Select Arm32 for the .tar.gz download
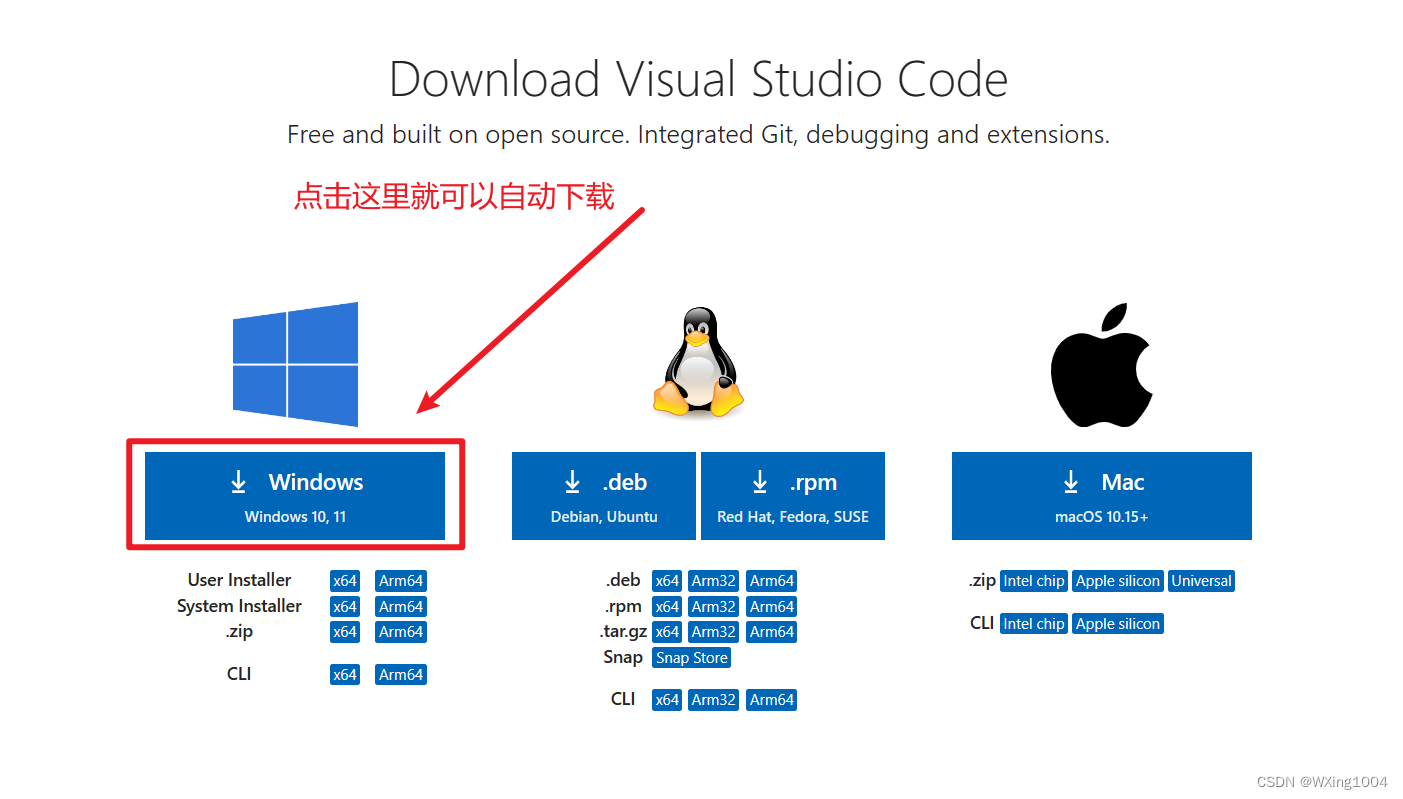Image resolution: width=1403 pixels, height=799 pixels. [713, 631]
